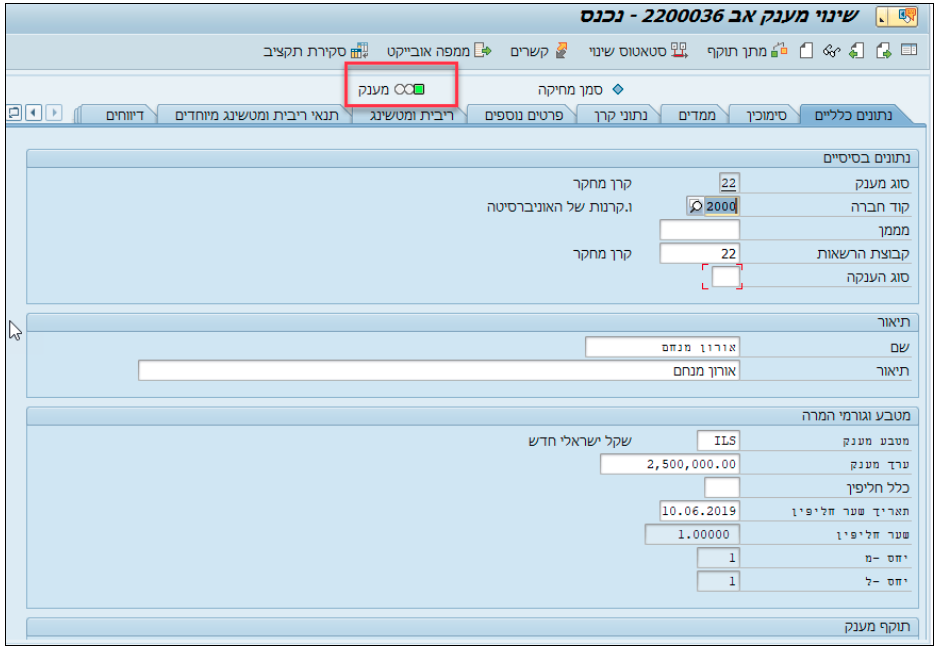Click תאריך שער חליפין field 10.06.2019
The width and height of the screenshot is (936, 648).
click(x=700, y=511)
